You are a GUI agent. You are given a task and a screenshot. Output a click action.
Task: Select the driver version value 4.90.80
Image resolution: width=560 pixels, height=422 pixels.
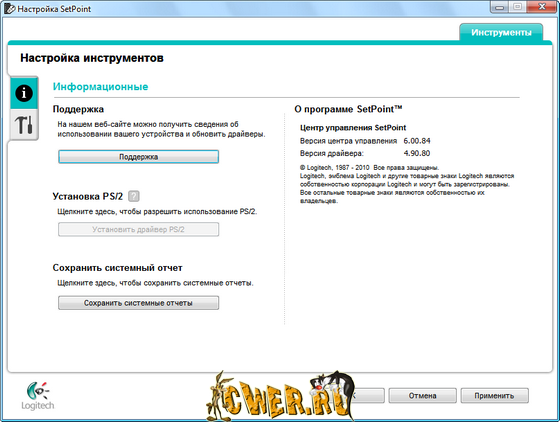(x=417, y=153)
